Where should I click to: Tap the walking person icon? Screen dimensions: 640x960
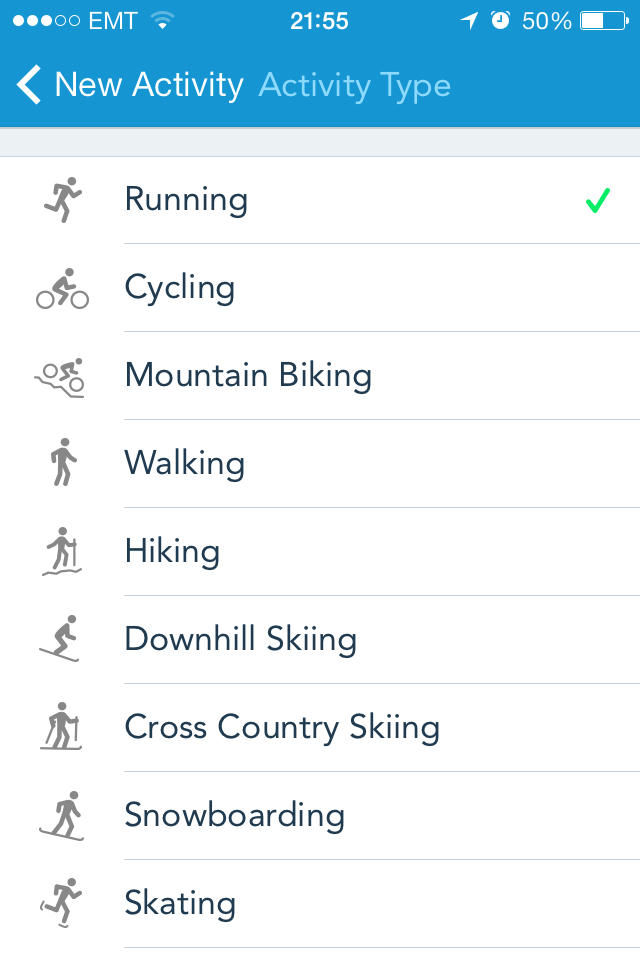tap(62, 463)
